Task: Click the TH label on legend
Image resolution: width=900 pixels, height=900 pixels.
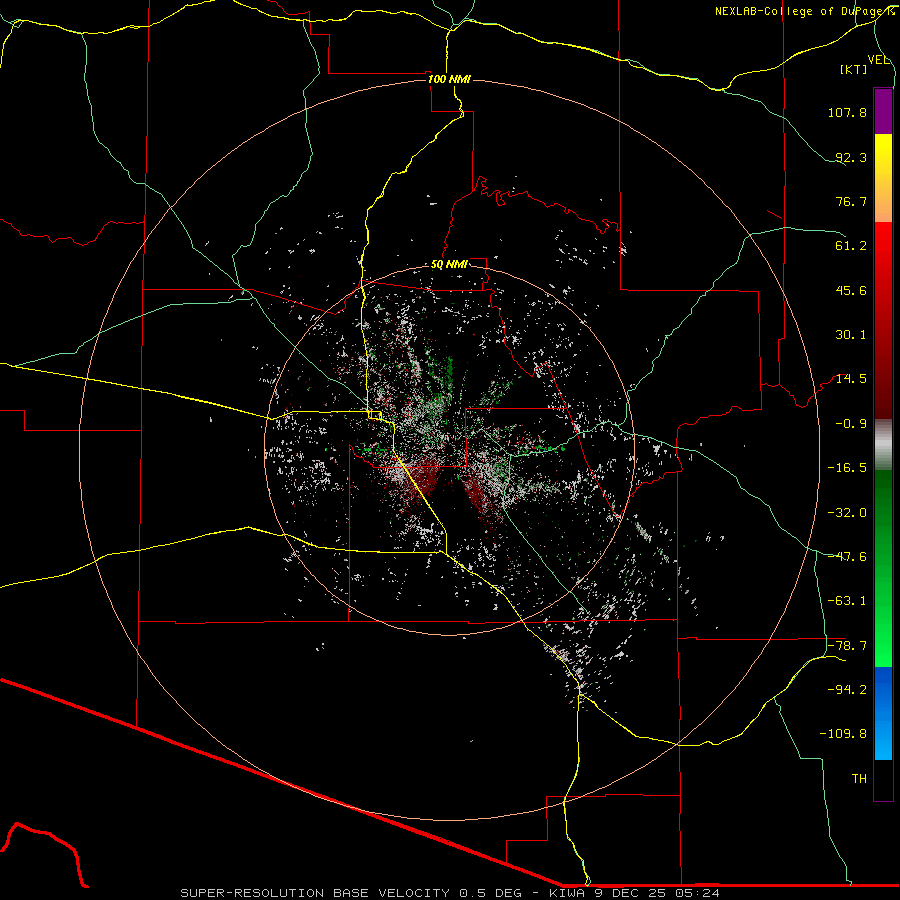Action: [x=859, y=779]
